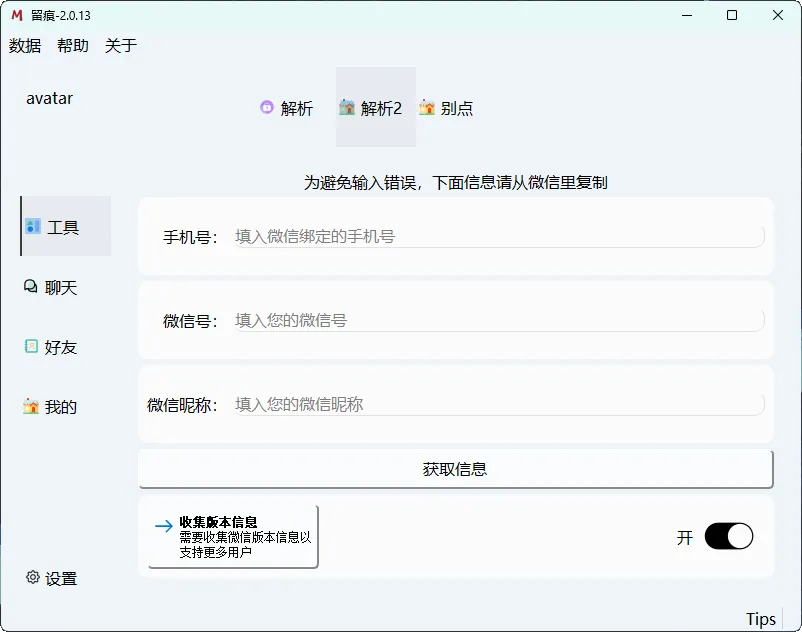802x632 pixels.
Task: Click the 收集版本信息 info tooltip
Action: pyautogui.click(x=230, y=535)
